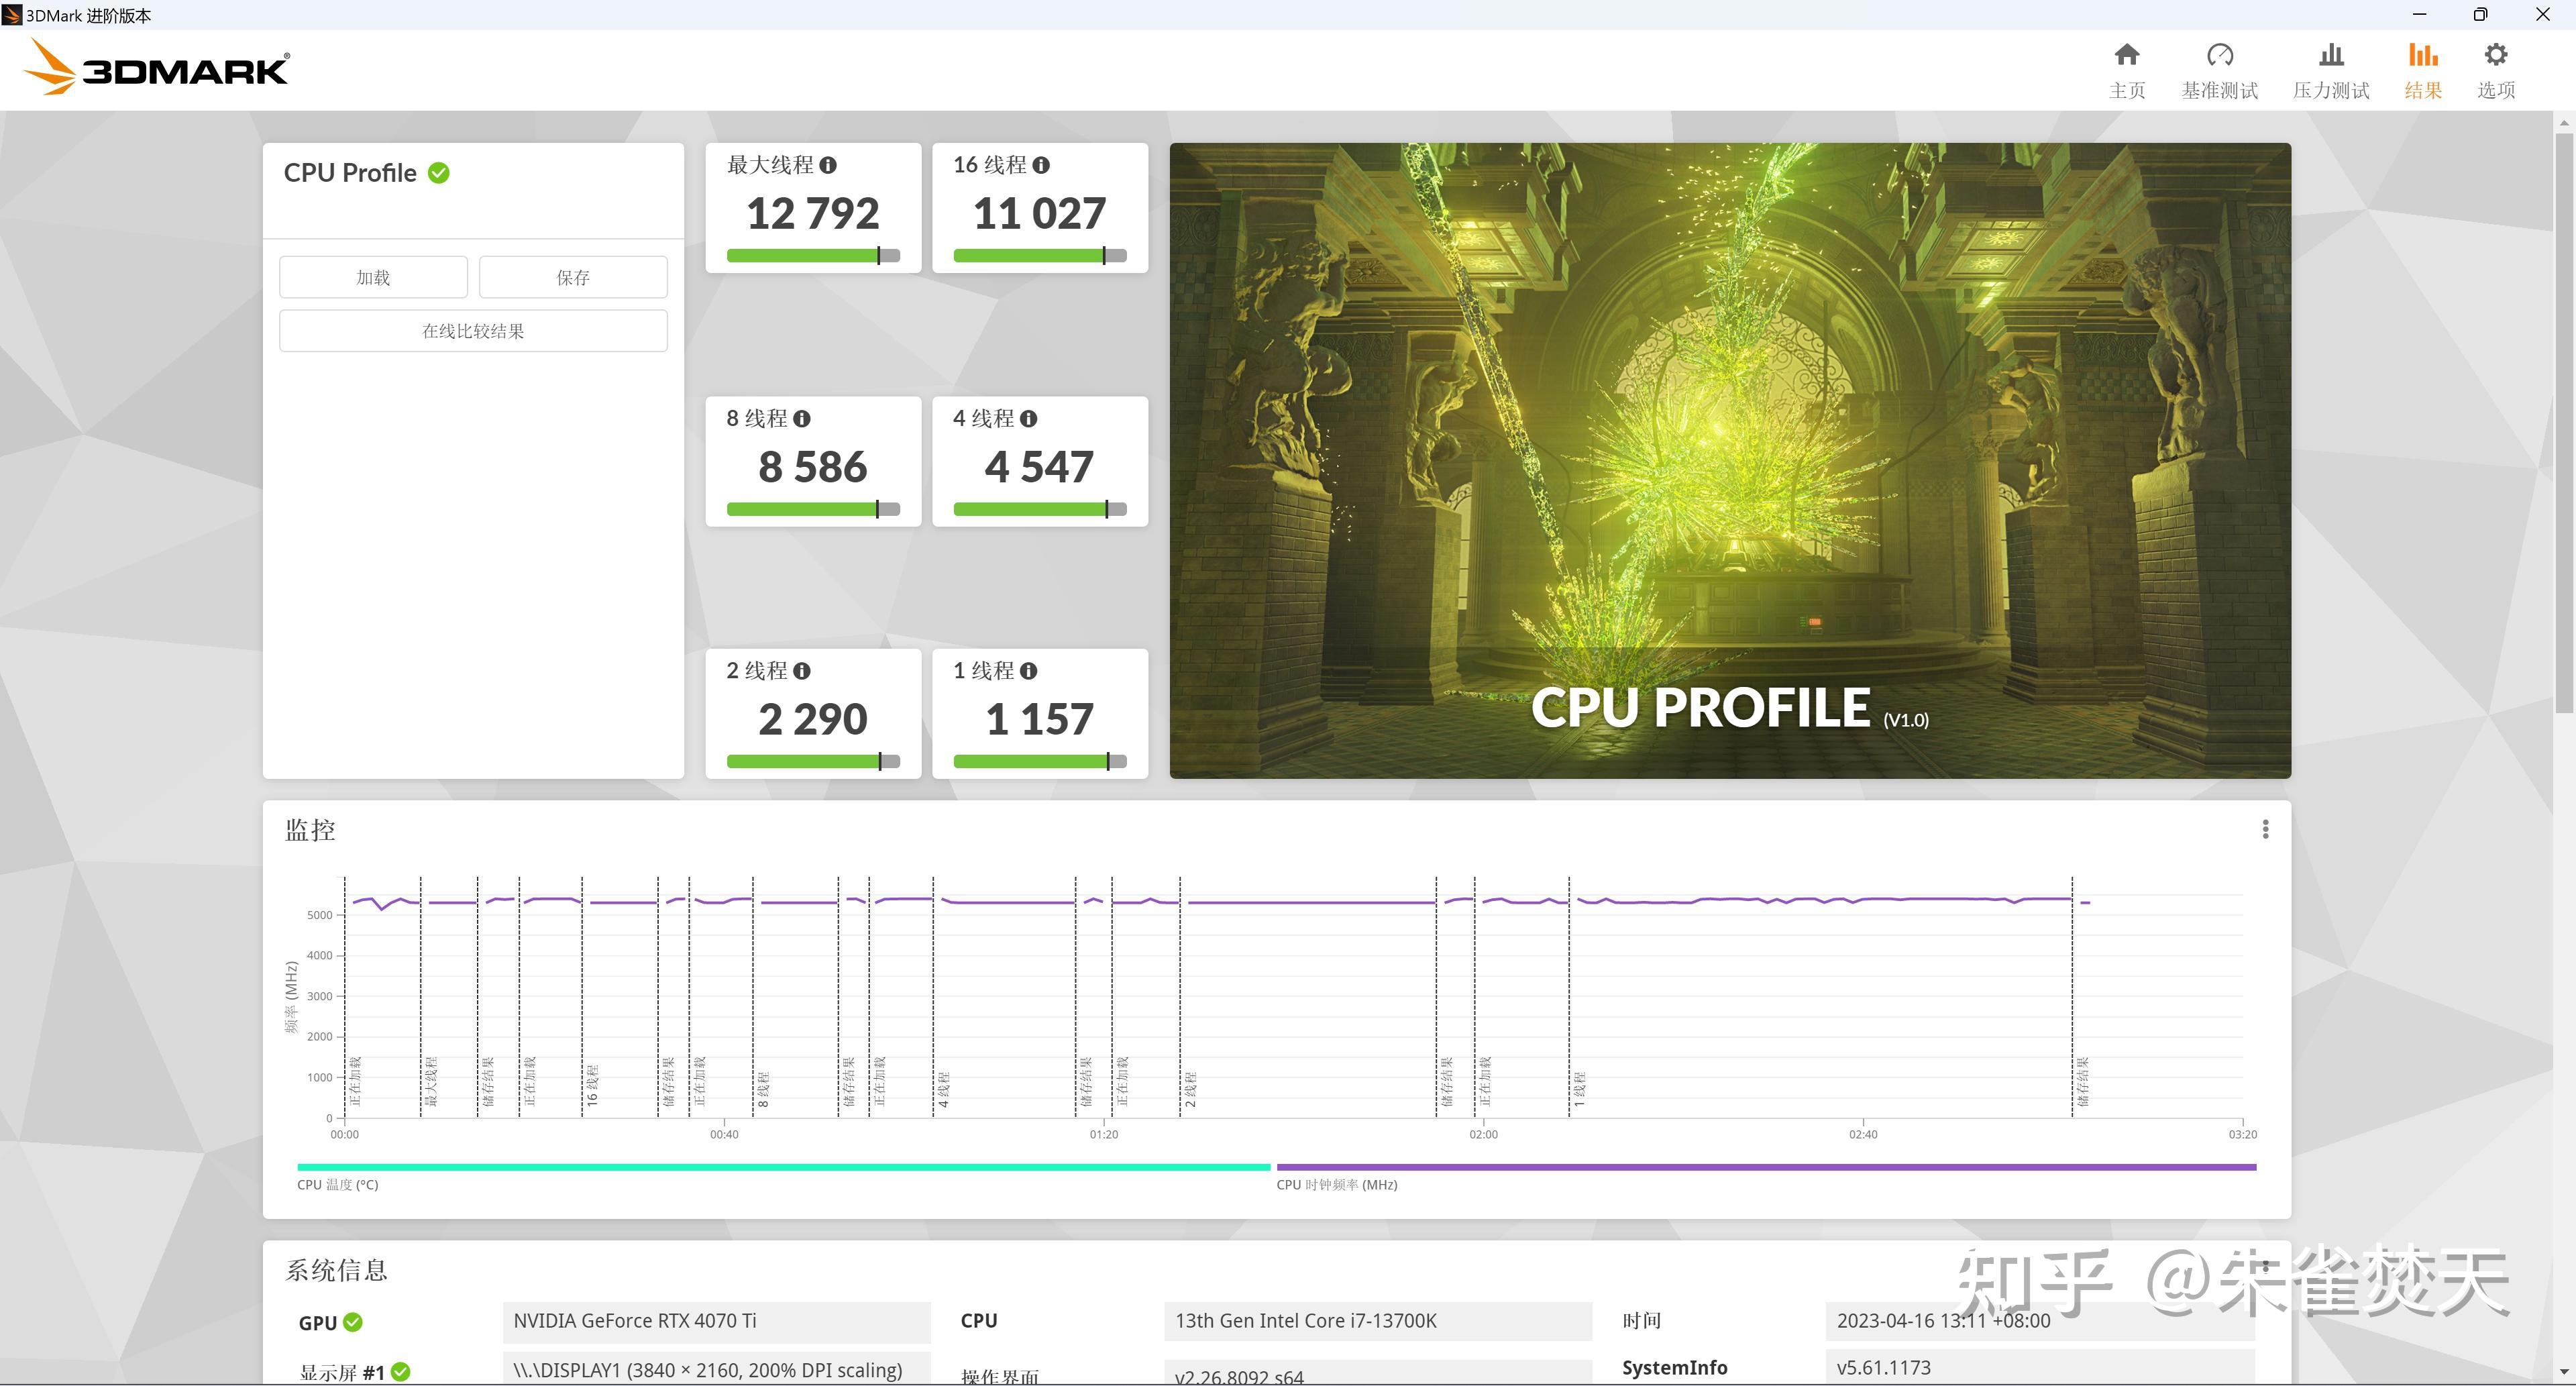Click info icon next to 4 线程
This screenshot has width=2576, height=1386.
(x=1029, y=419)
